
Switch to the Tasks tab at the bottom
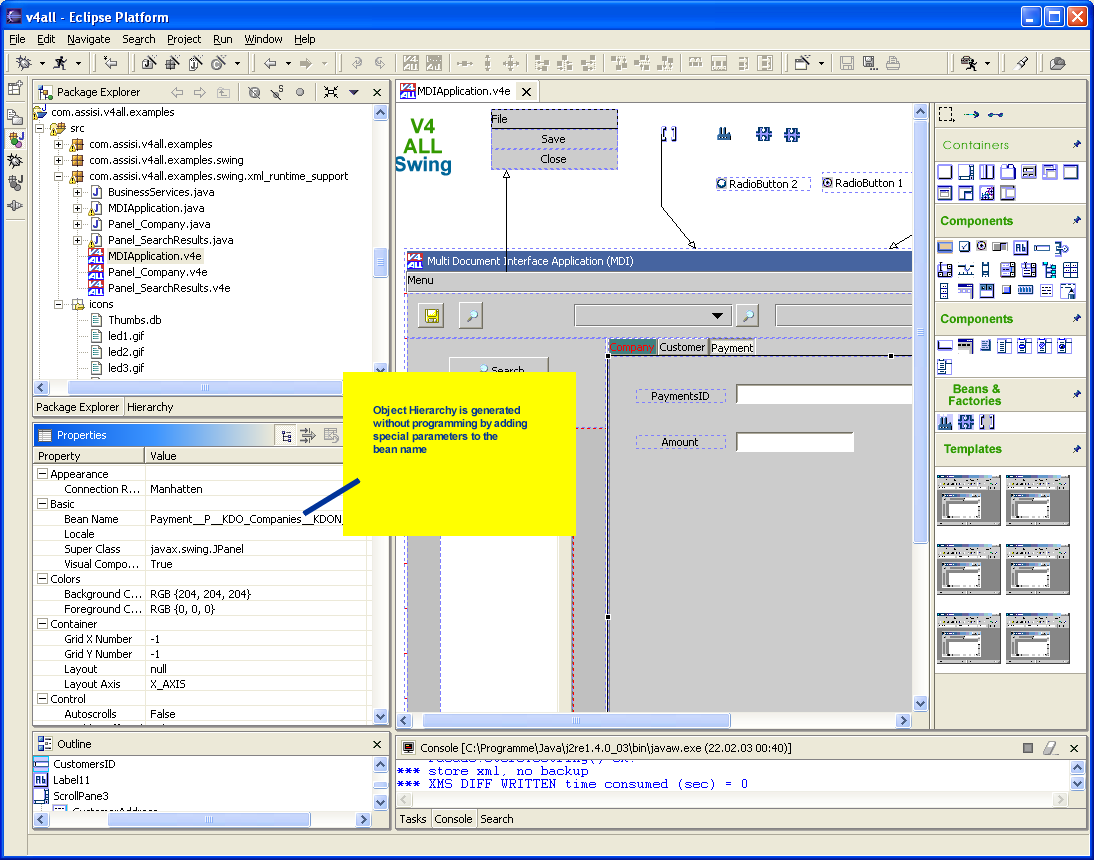coord(412,818)
